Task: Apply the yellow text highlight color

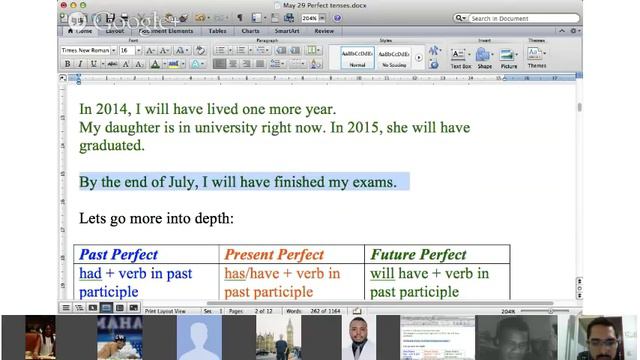Action: 173,64
